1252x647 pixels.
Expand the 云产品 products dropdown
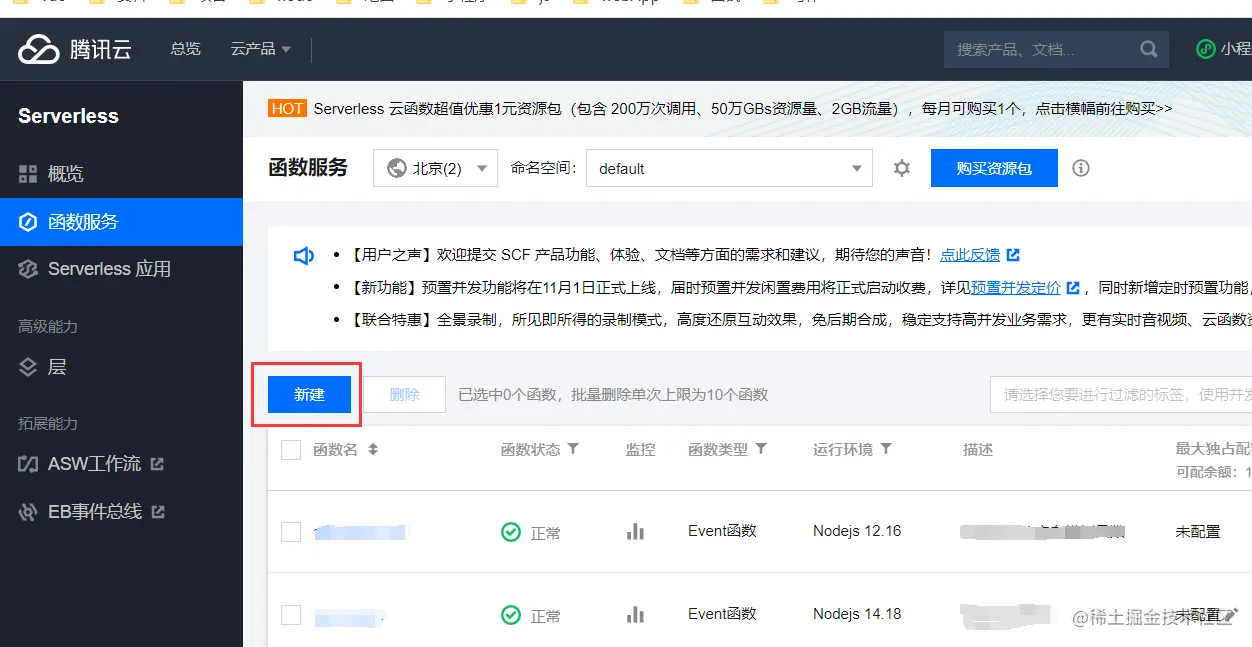[260, 48]
